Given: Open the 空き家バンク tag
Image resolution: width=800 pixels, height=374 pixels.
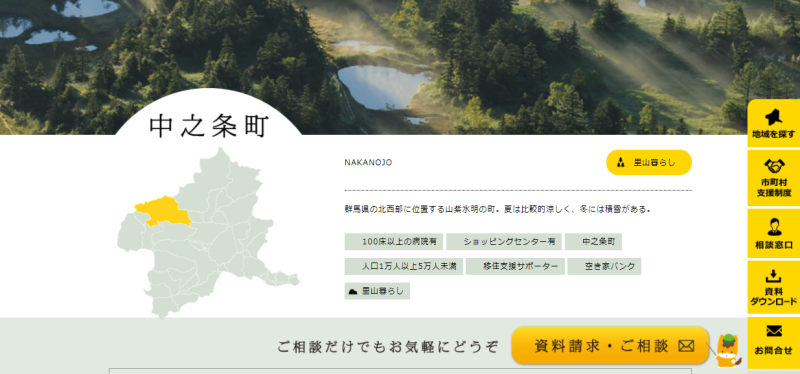Looking at the screenshot, I should coord(604,266).
